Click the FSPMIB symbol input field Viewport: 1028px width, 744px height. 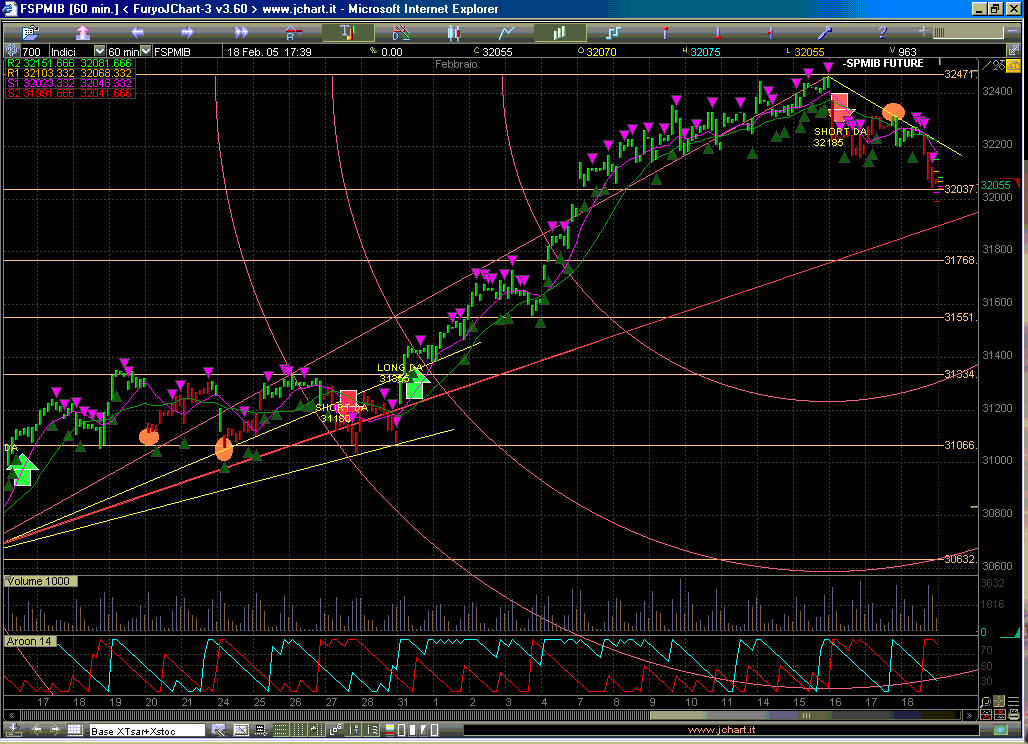click(x=185, y=51)
